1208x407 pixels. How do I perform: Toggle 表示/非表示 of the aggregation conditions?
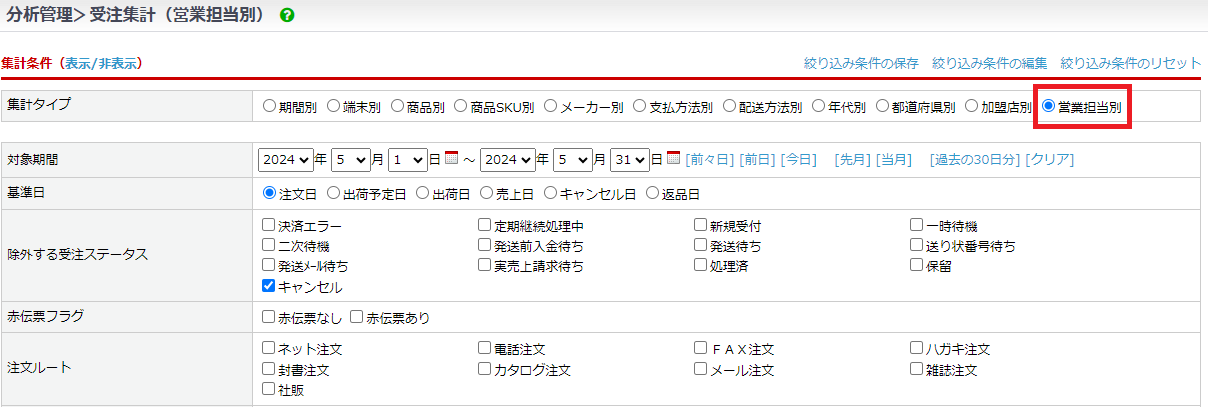point(101,63)
